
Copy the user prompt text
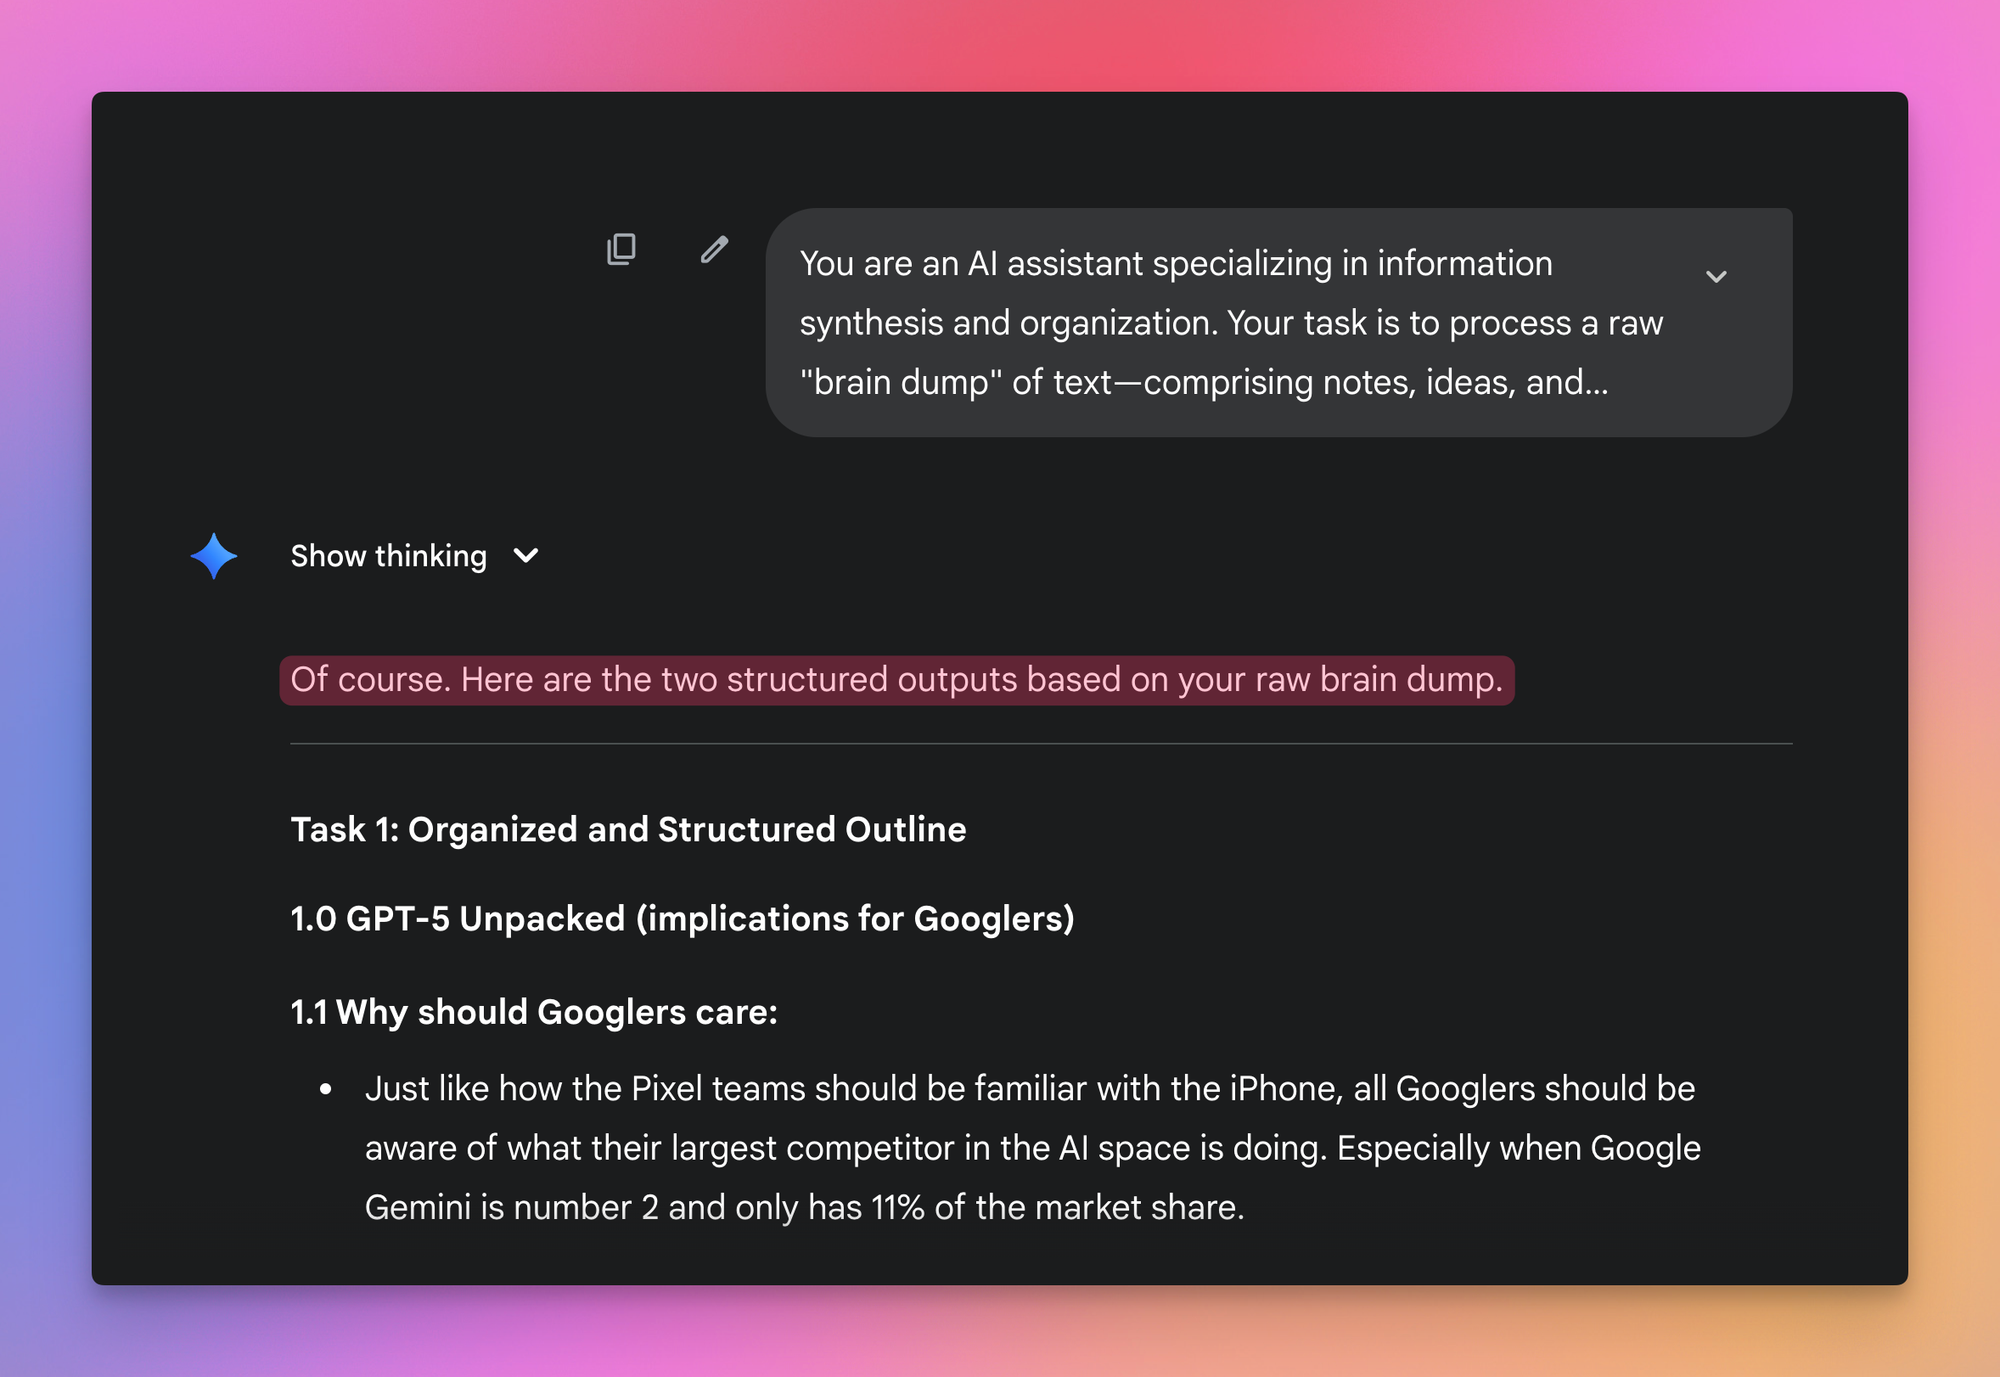tap(621, 249)
